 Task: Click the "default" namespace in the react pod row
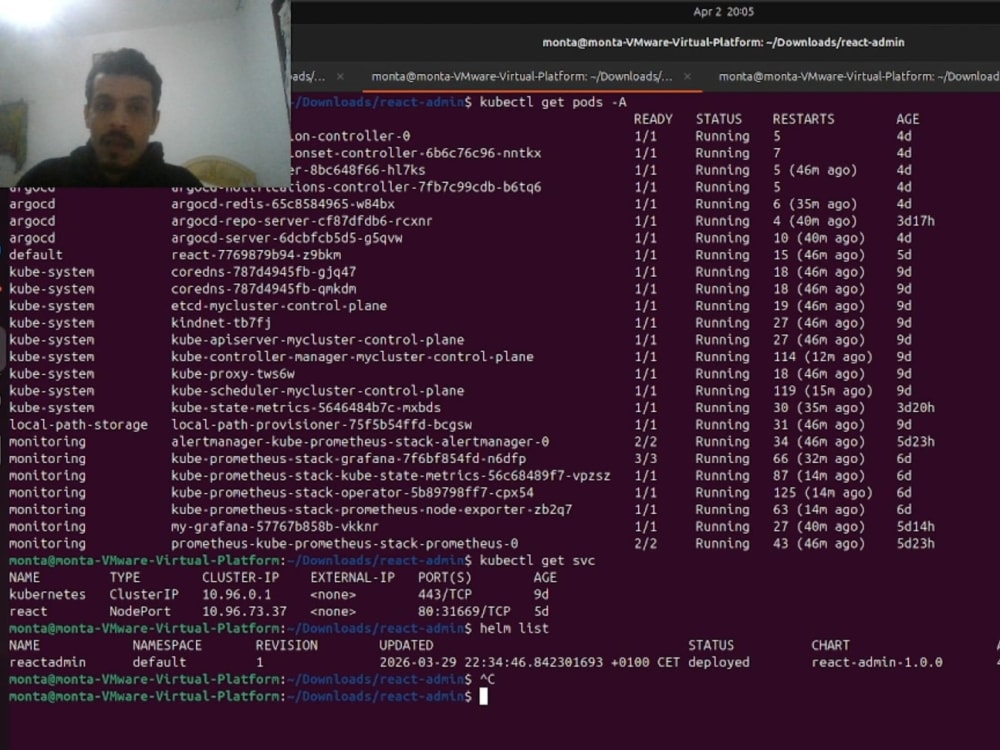[x=36, y=254]
